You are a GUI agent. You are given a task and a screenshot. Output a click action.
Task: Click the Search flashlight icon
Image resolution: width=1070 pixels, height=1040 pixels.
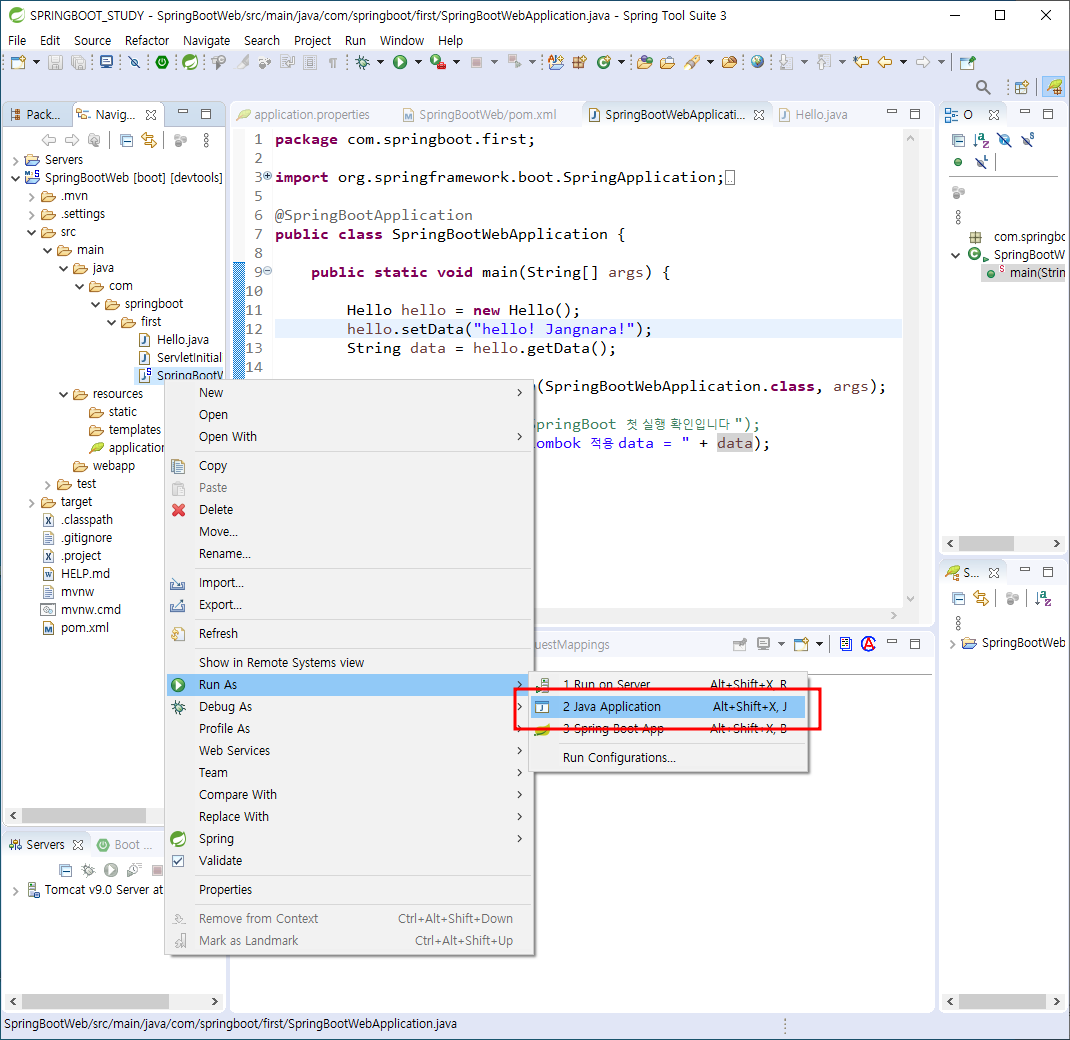tap(692, 63)
